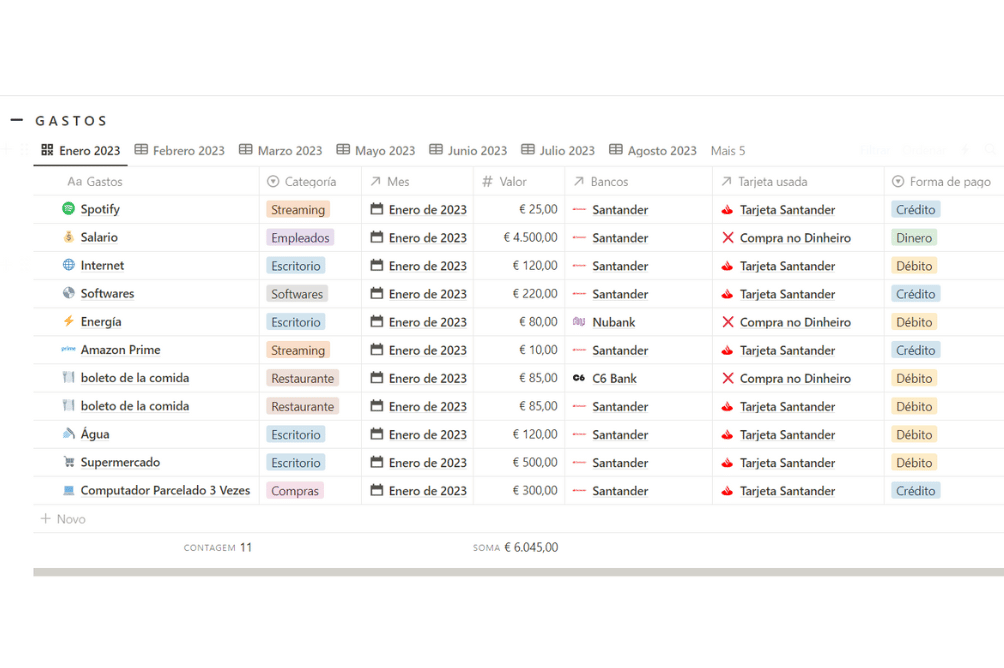Add a new row with Novo
The height and width of the screenshot is (668, 1004).
pyautogui.click(x=63, y=519)
